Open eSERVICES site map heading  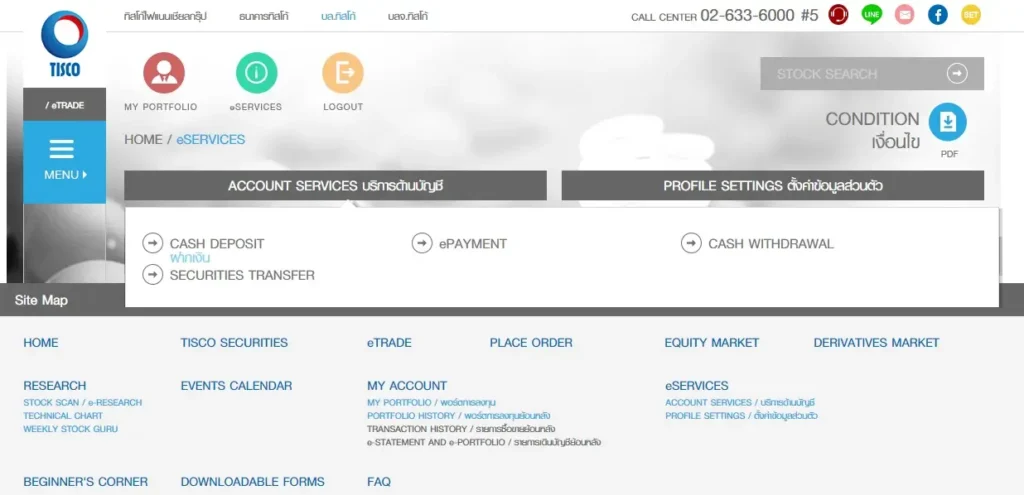[x=697, y=385]
